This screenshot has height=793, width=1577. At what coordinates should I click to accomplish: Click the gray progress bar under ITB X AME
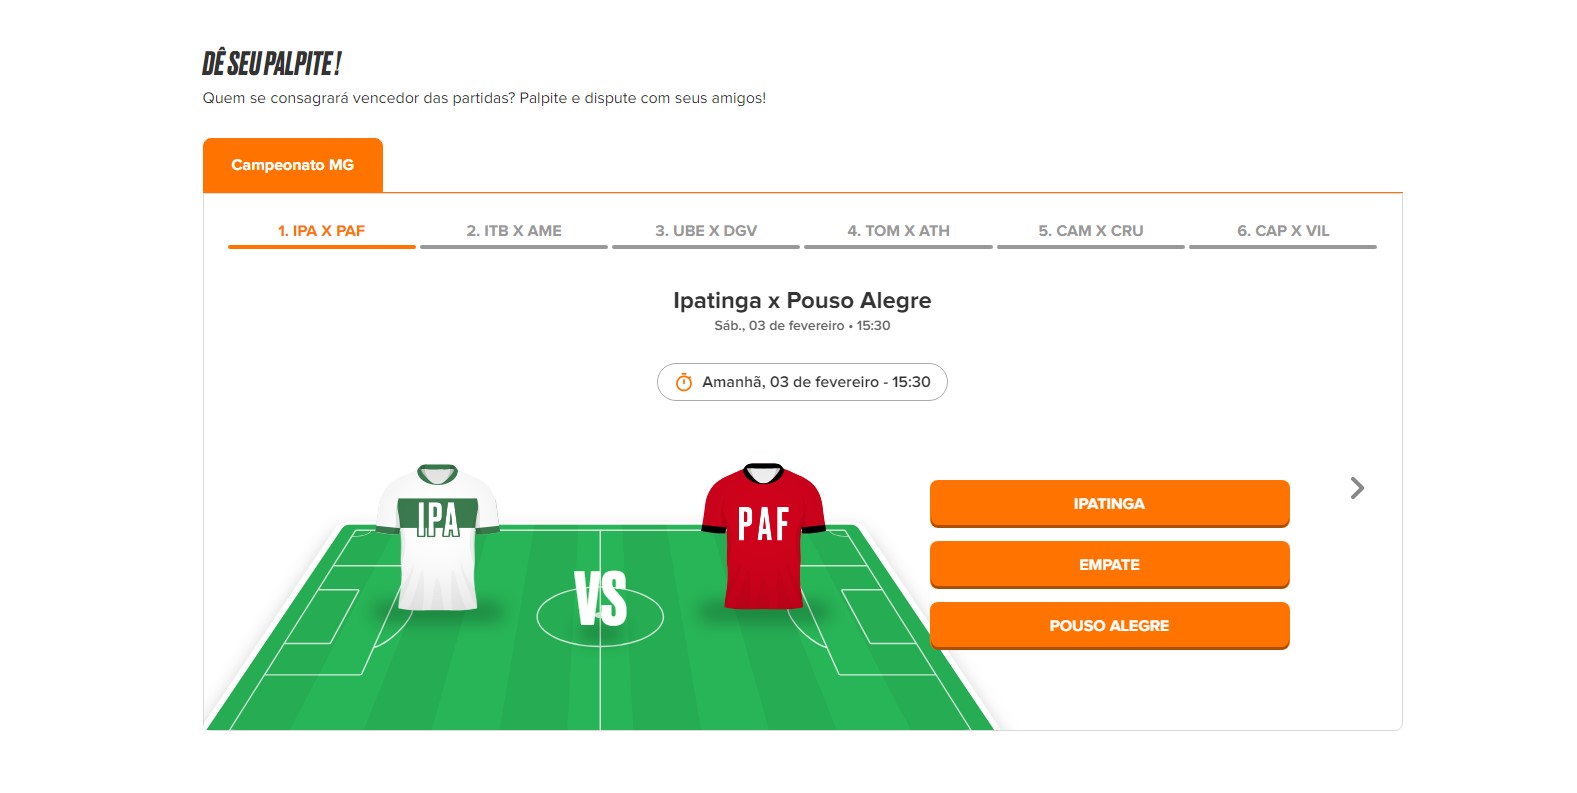click(x=514, y=247)
